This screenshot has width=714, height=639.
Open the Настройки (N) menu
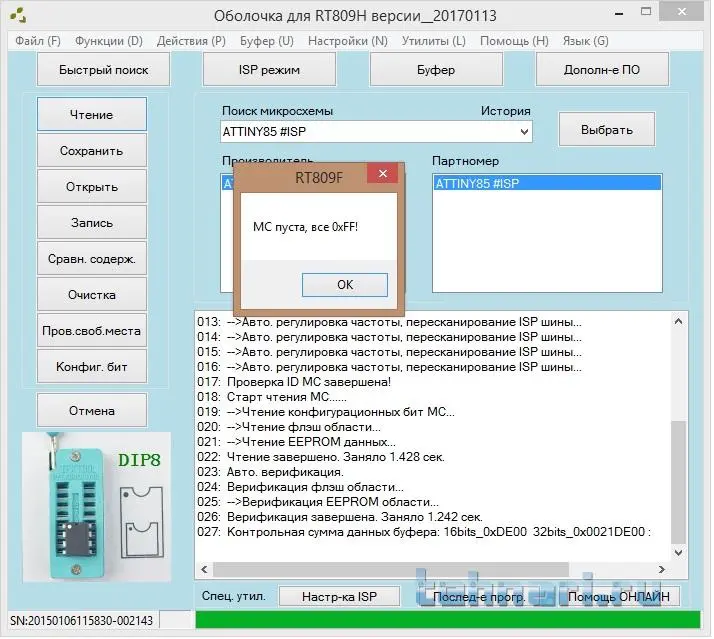click(347, 41)
